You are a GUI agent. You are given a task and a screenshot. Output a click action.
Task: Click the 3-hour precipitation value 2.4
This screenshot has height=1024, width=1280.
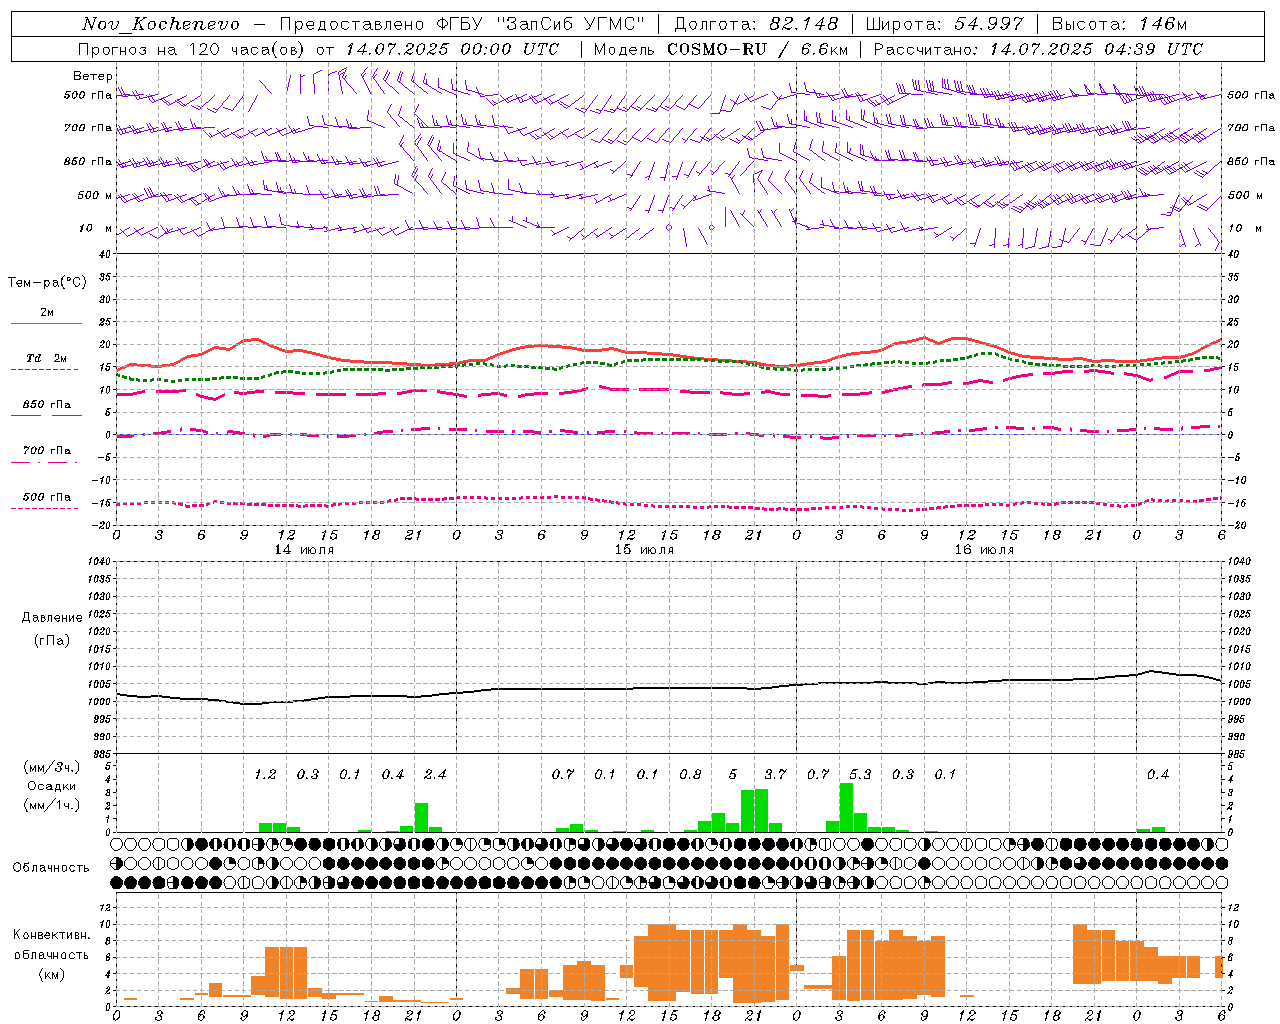point(435,775)
